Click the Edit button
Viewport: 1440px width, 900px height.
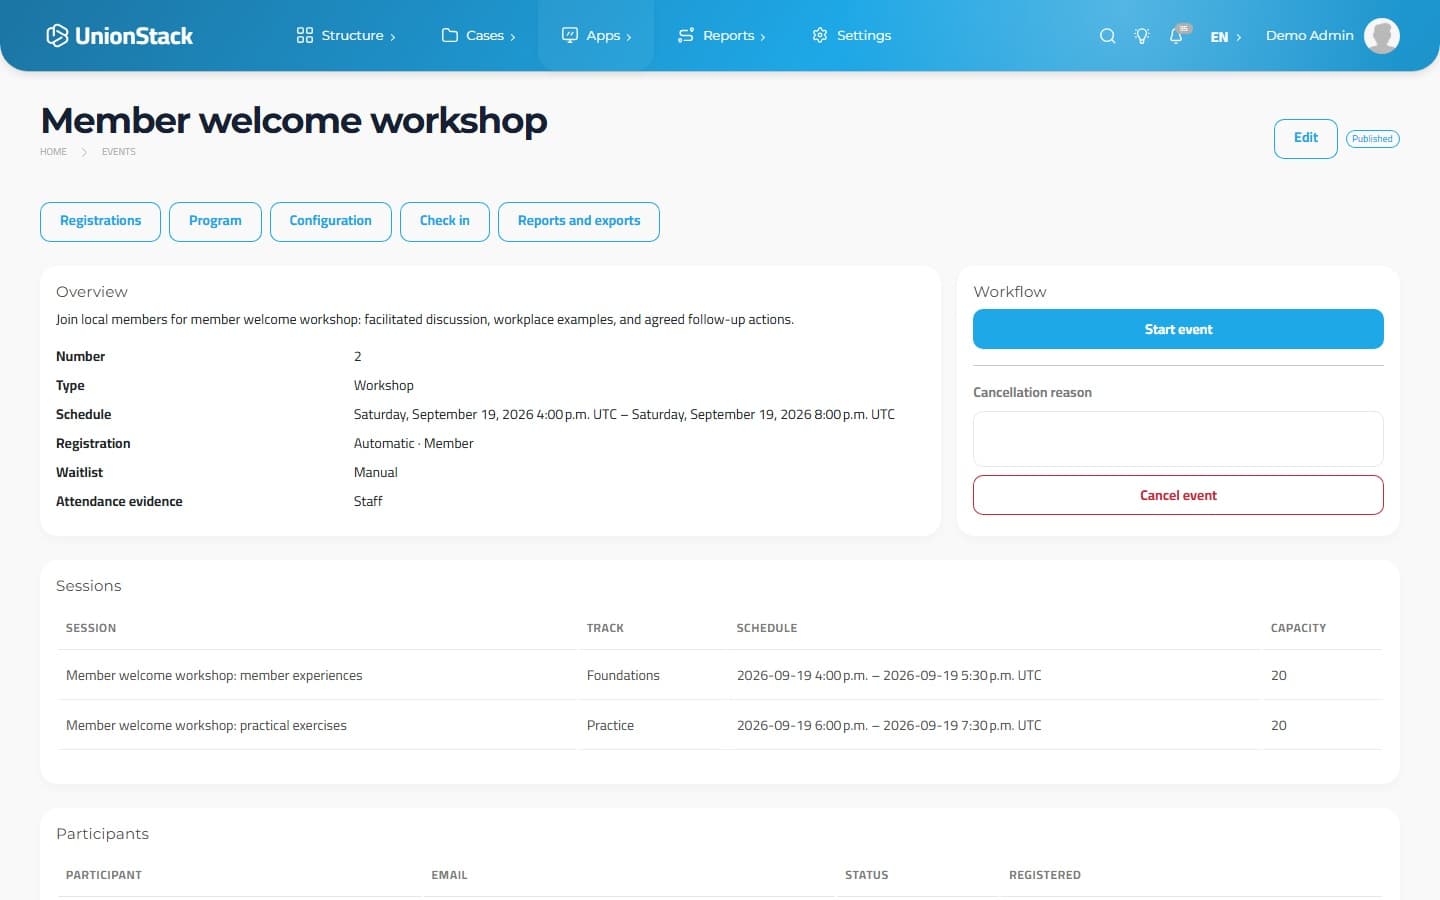tap(1305, 138)
